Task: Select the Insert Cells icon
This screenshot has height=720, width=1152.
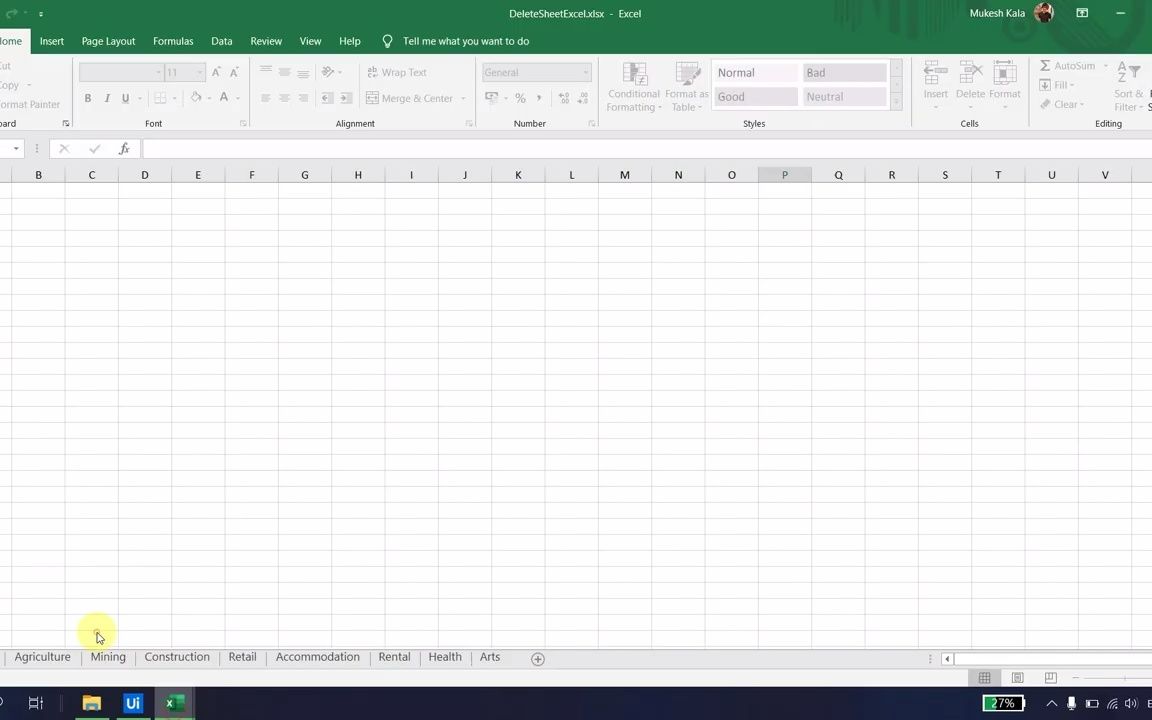Action: [935, 80]
